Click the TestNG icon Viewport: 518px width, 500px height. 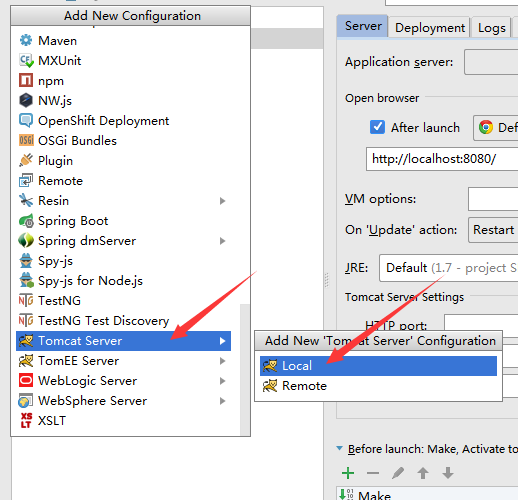point(26,301)
